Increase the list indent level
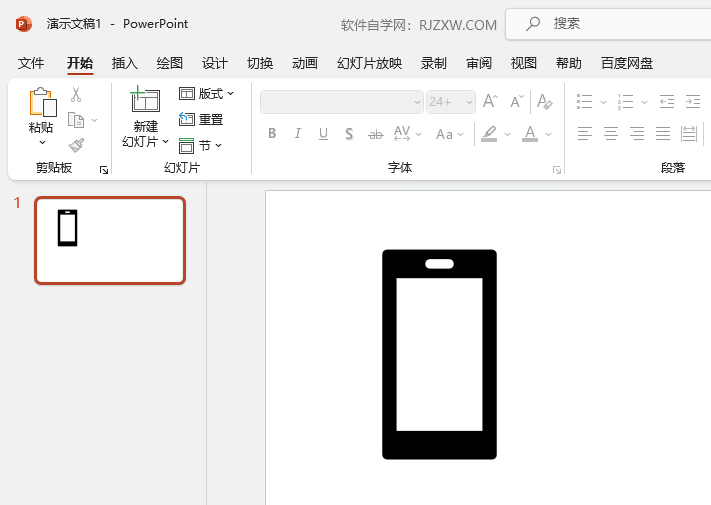 (693, 102)
